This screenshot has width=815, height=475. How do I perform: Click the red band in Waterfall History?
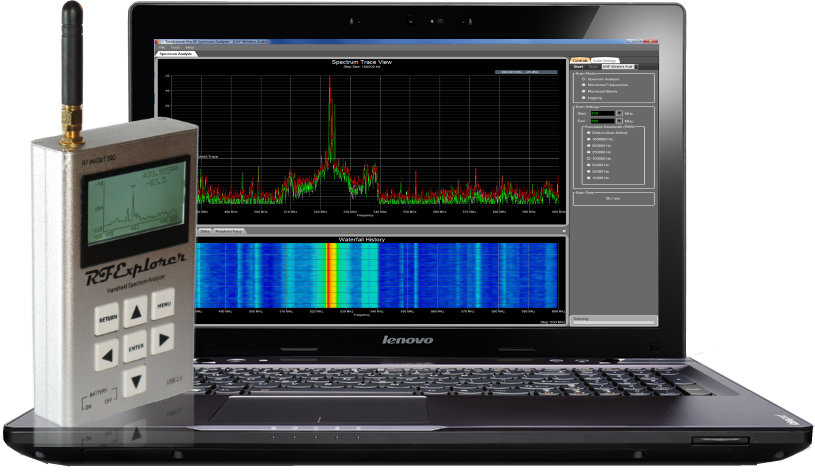tap(330, 275)
